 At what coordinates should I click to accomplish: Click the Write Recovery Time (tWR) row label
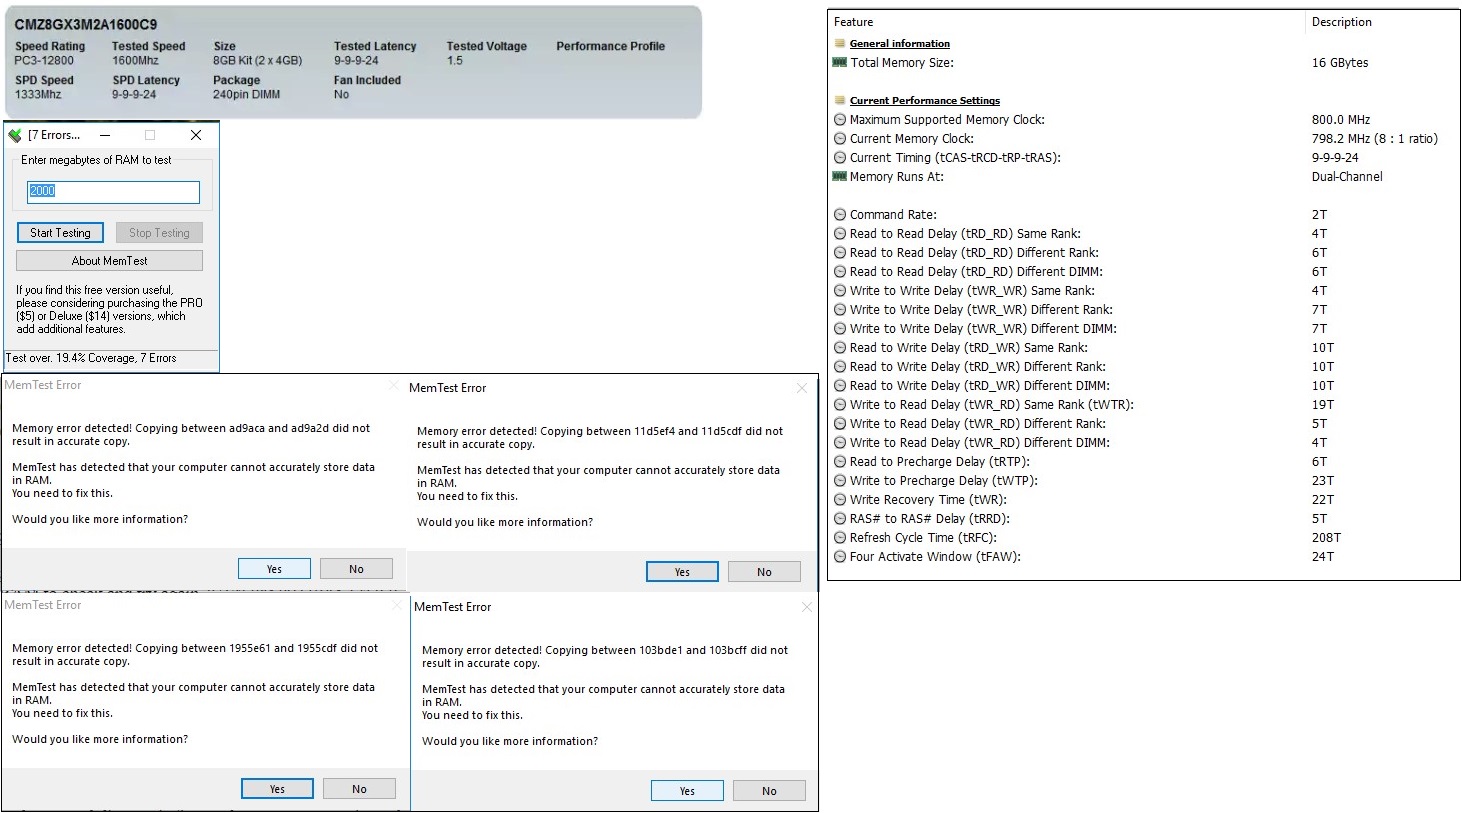[928, 499]
